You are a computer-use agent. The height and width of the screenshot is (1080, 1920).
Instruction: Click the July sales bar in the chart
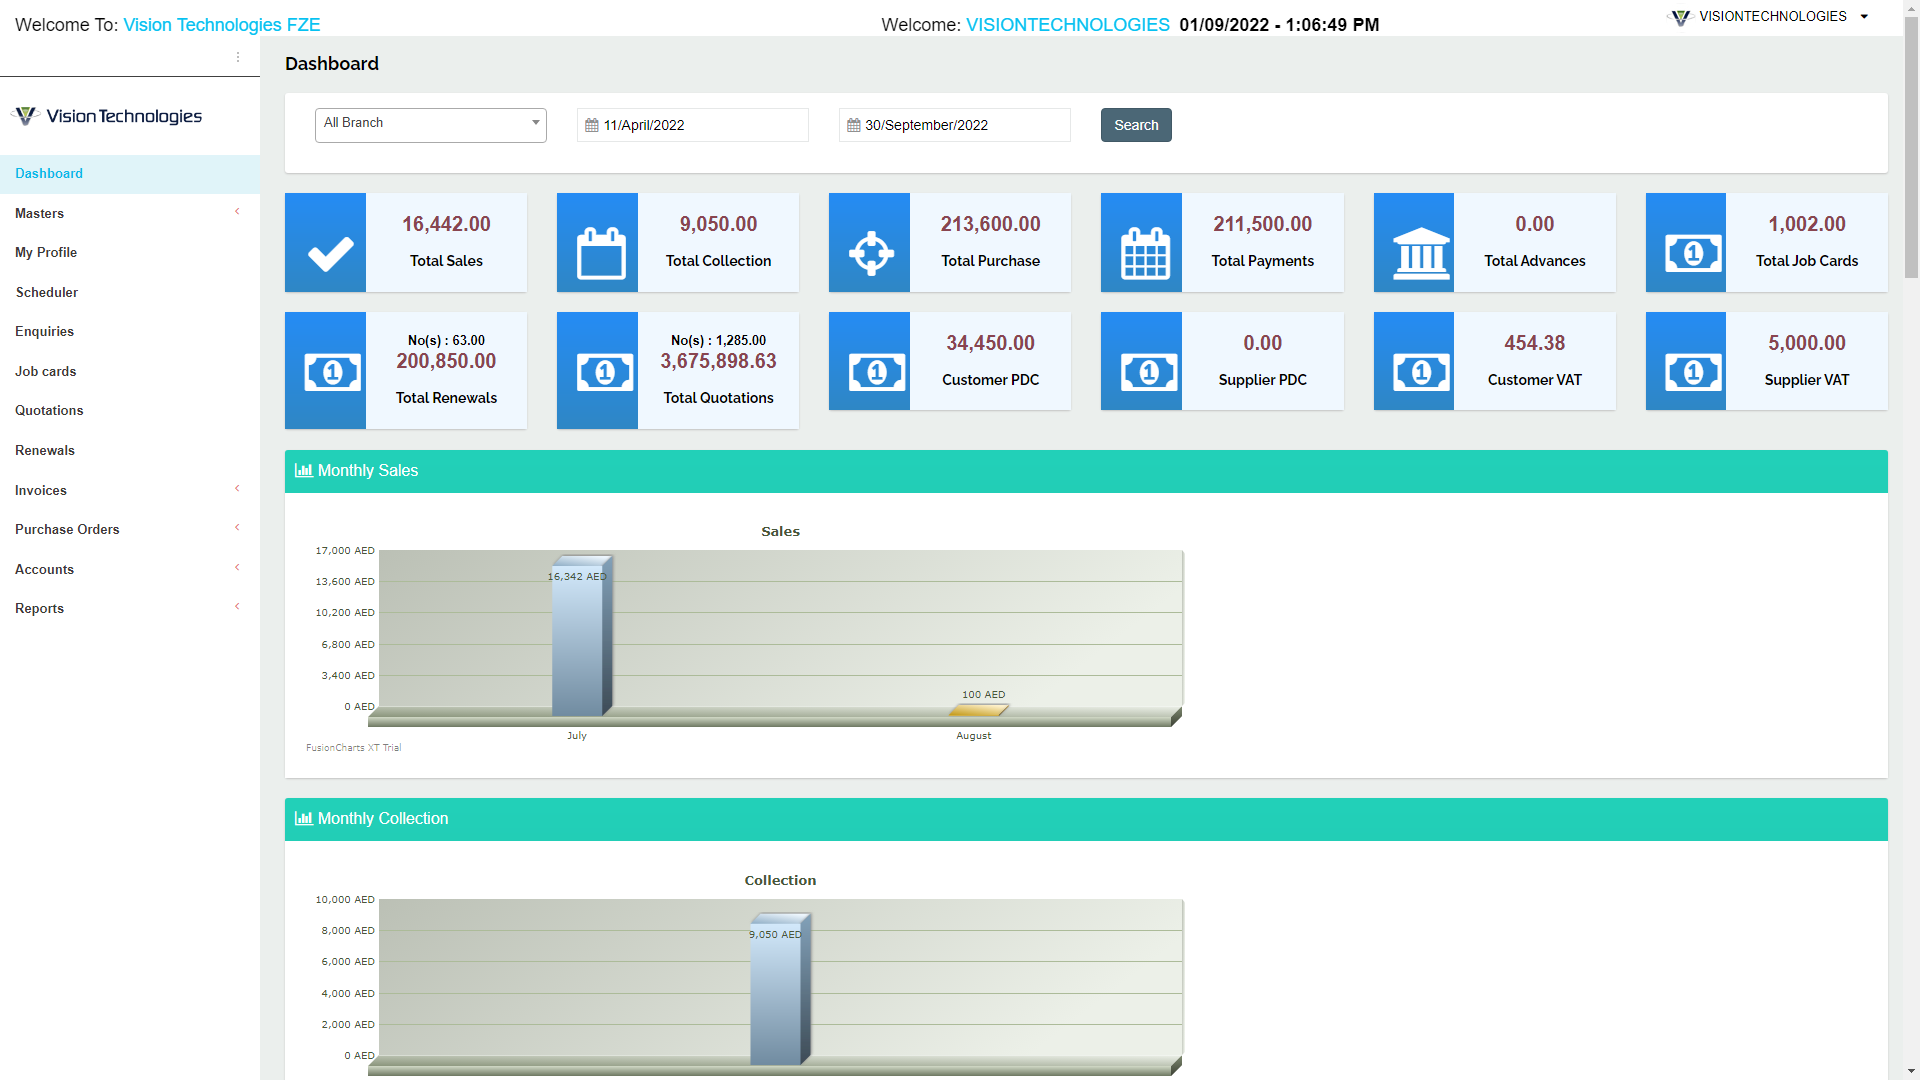coord(580,640)
